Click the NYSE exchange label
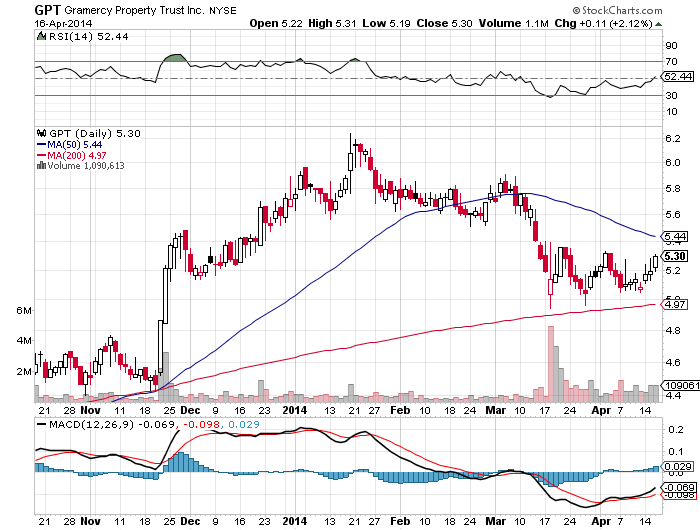Image resolution: width=700 pixels, height=530 pixels. 223,11
